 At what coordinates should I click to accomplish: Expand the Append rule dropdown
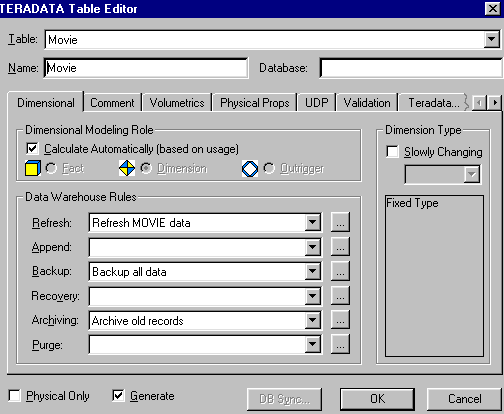(313, 247)
